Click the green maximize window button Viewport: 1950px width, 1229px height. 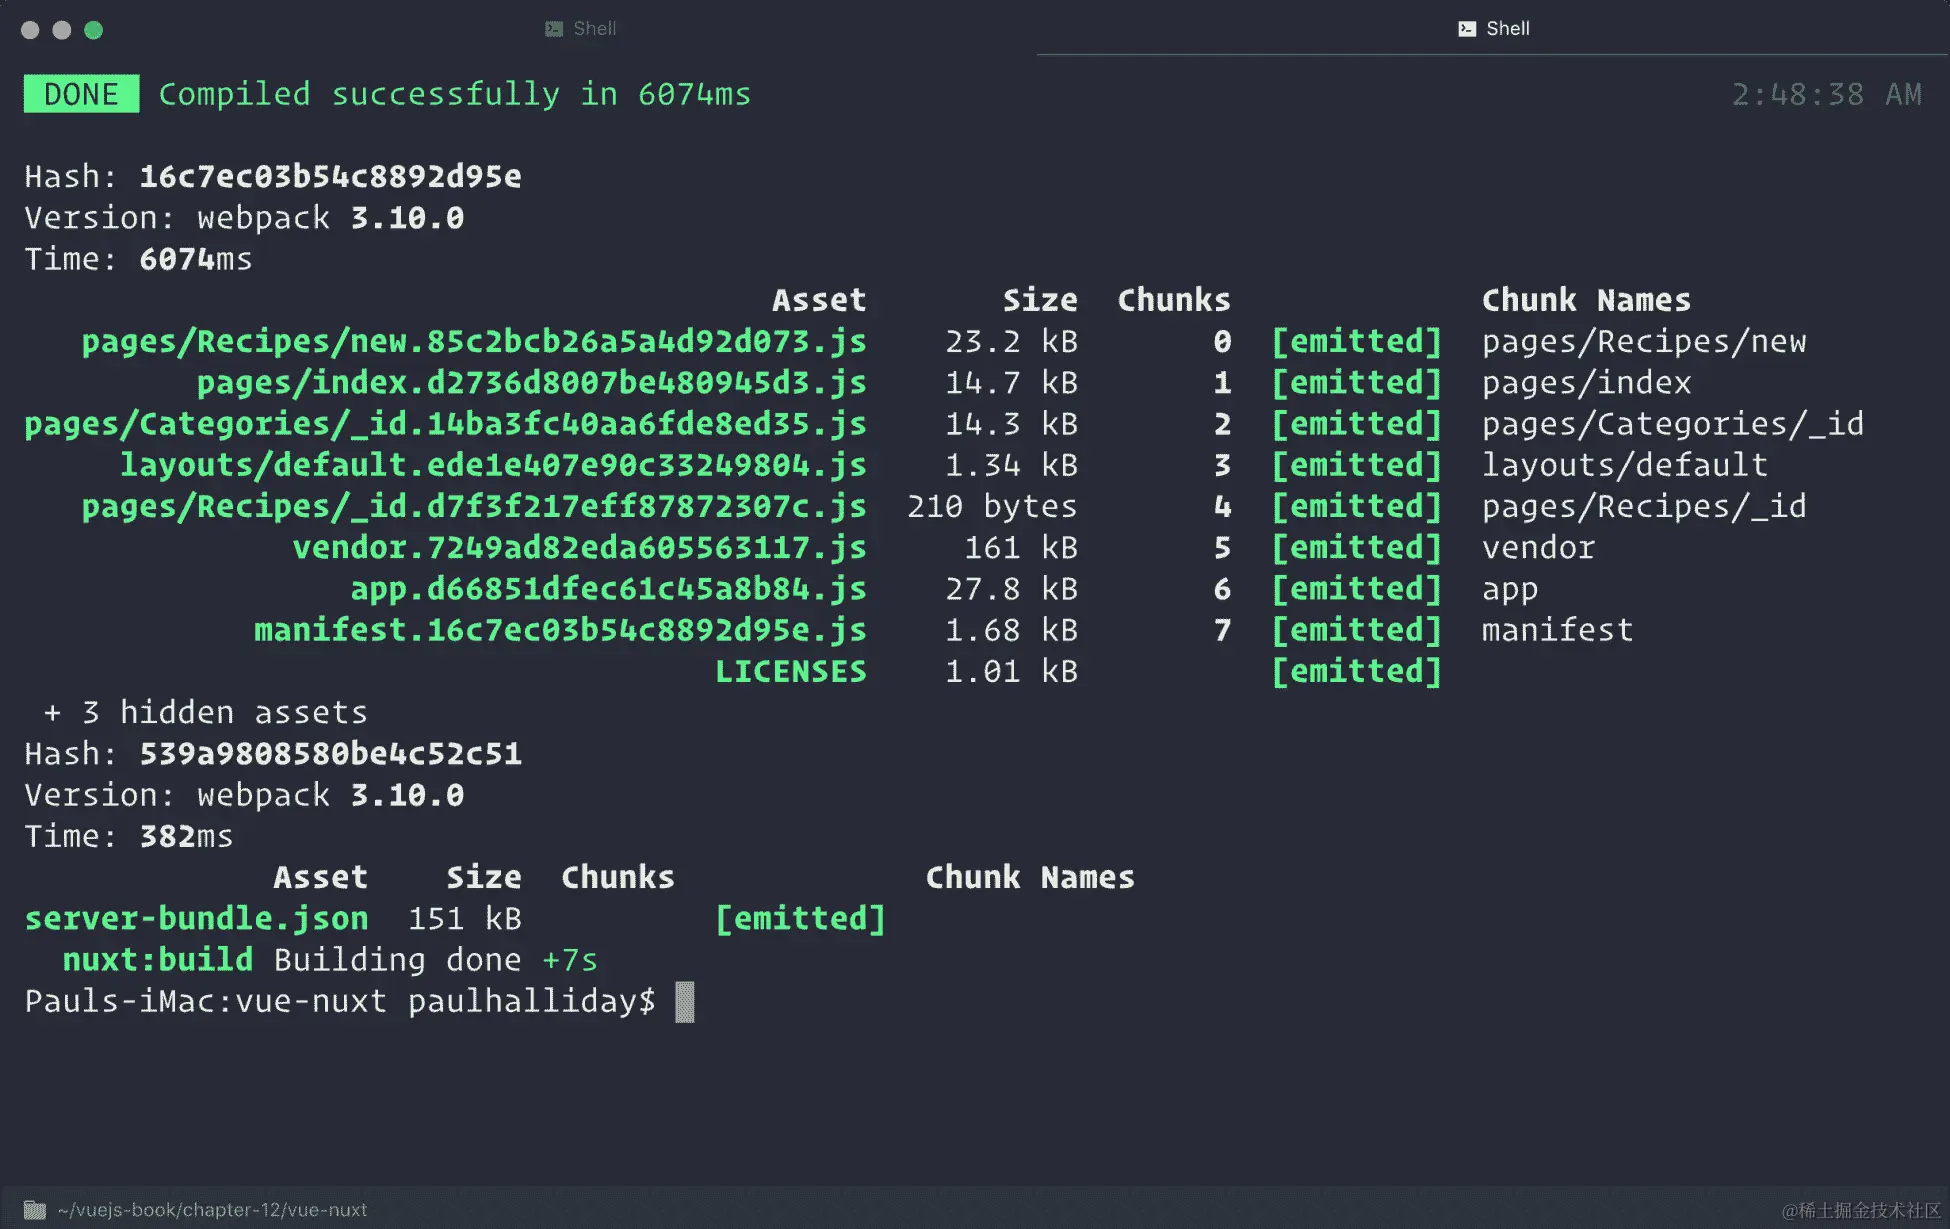click(x=94, y=30)
